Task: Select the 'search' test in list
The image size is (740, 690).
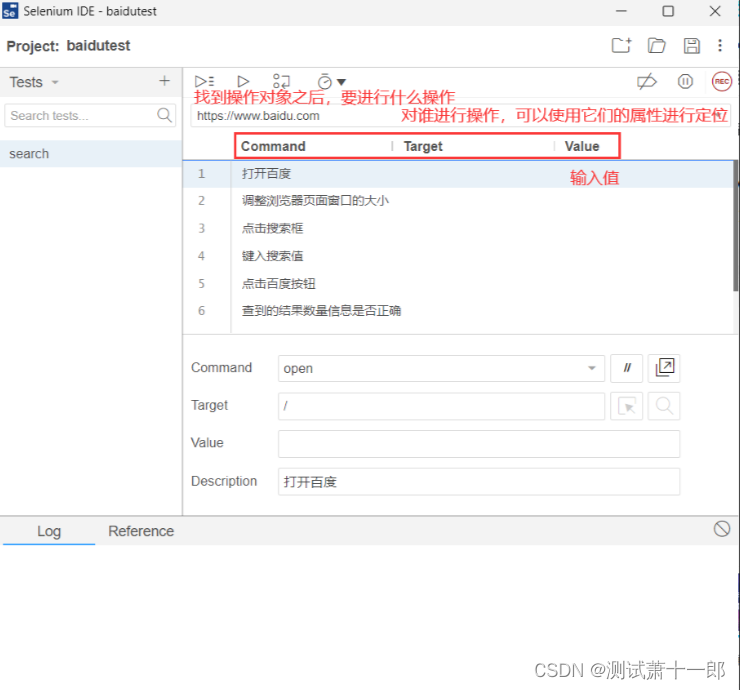Action: tap(91, 153)
